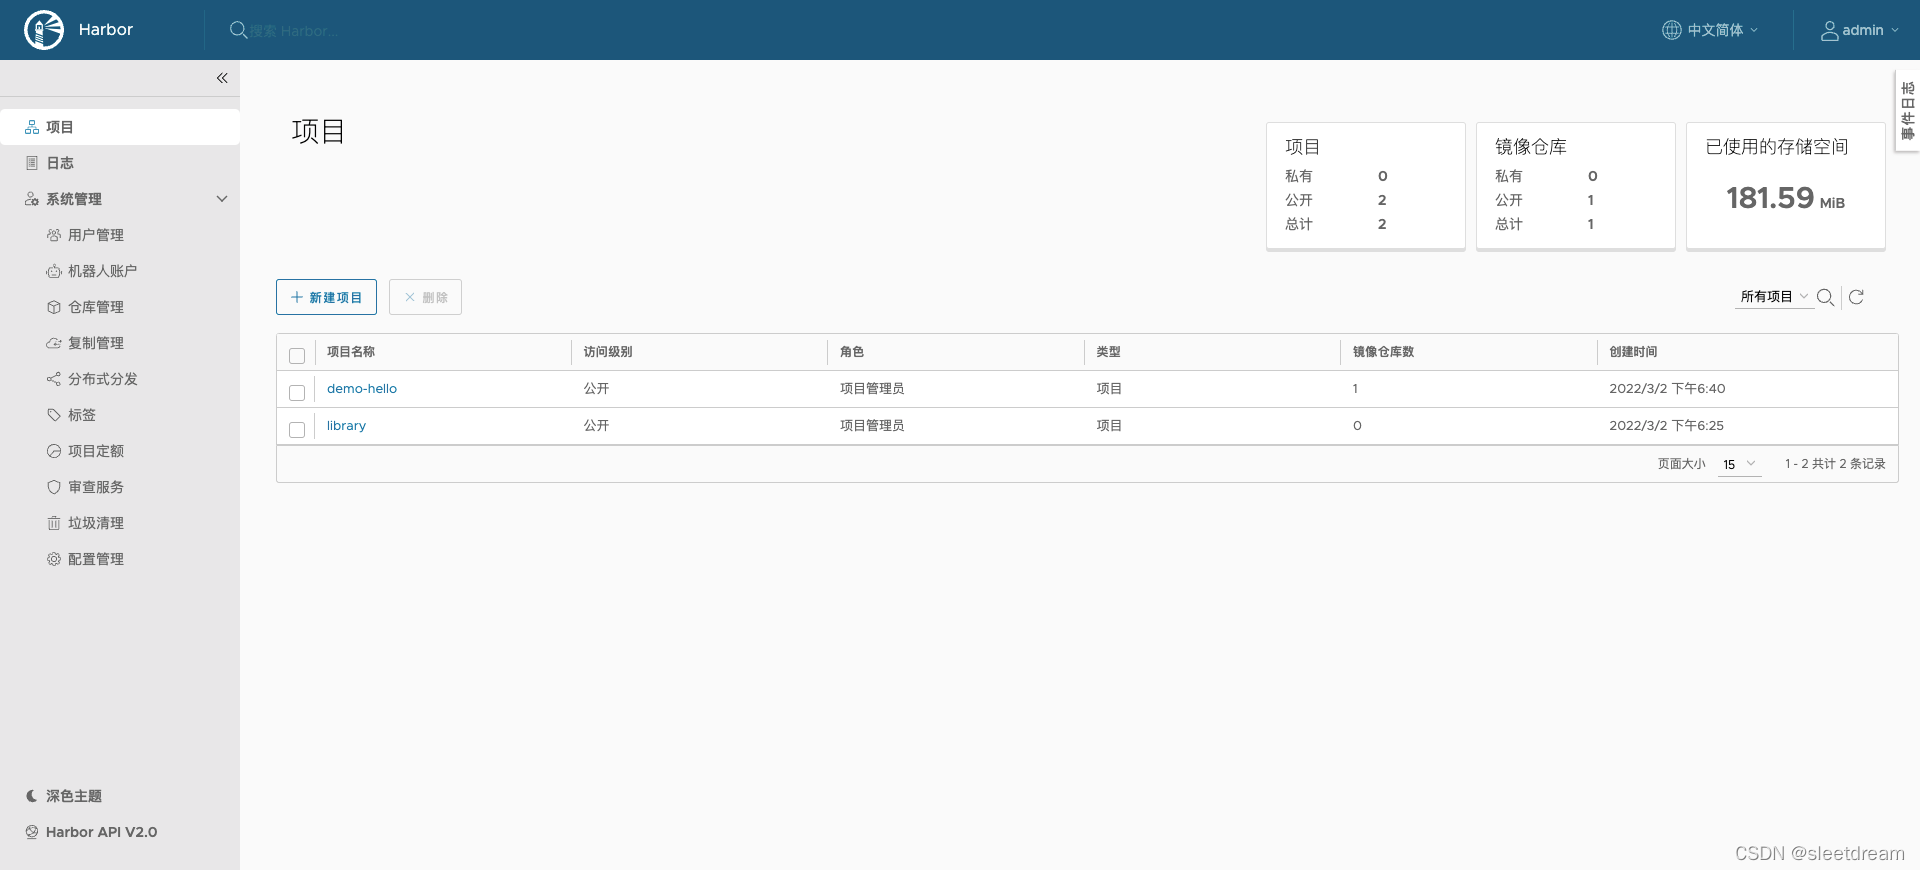Open the 中文简体 language dropdown
The height and width of the screenshot is (870, 1920).
pos(1711,30)
